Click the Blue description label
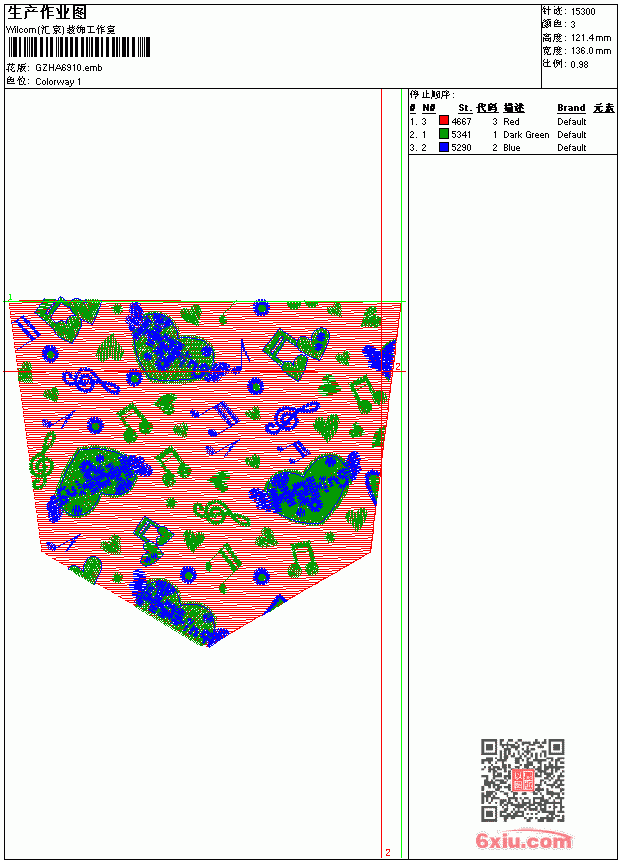This screenshot has height=860, width=620. coord(511,148)
